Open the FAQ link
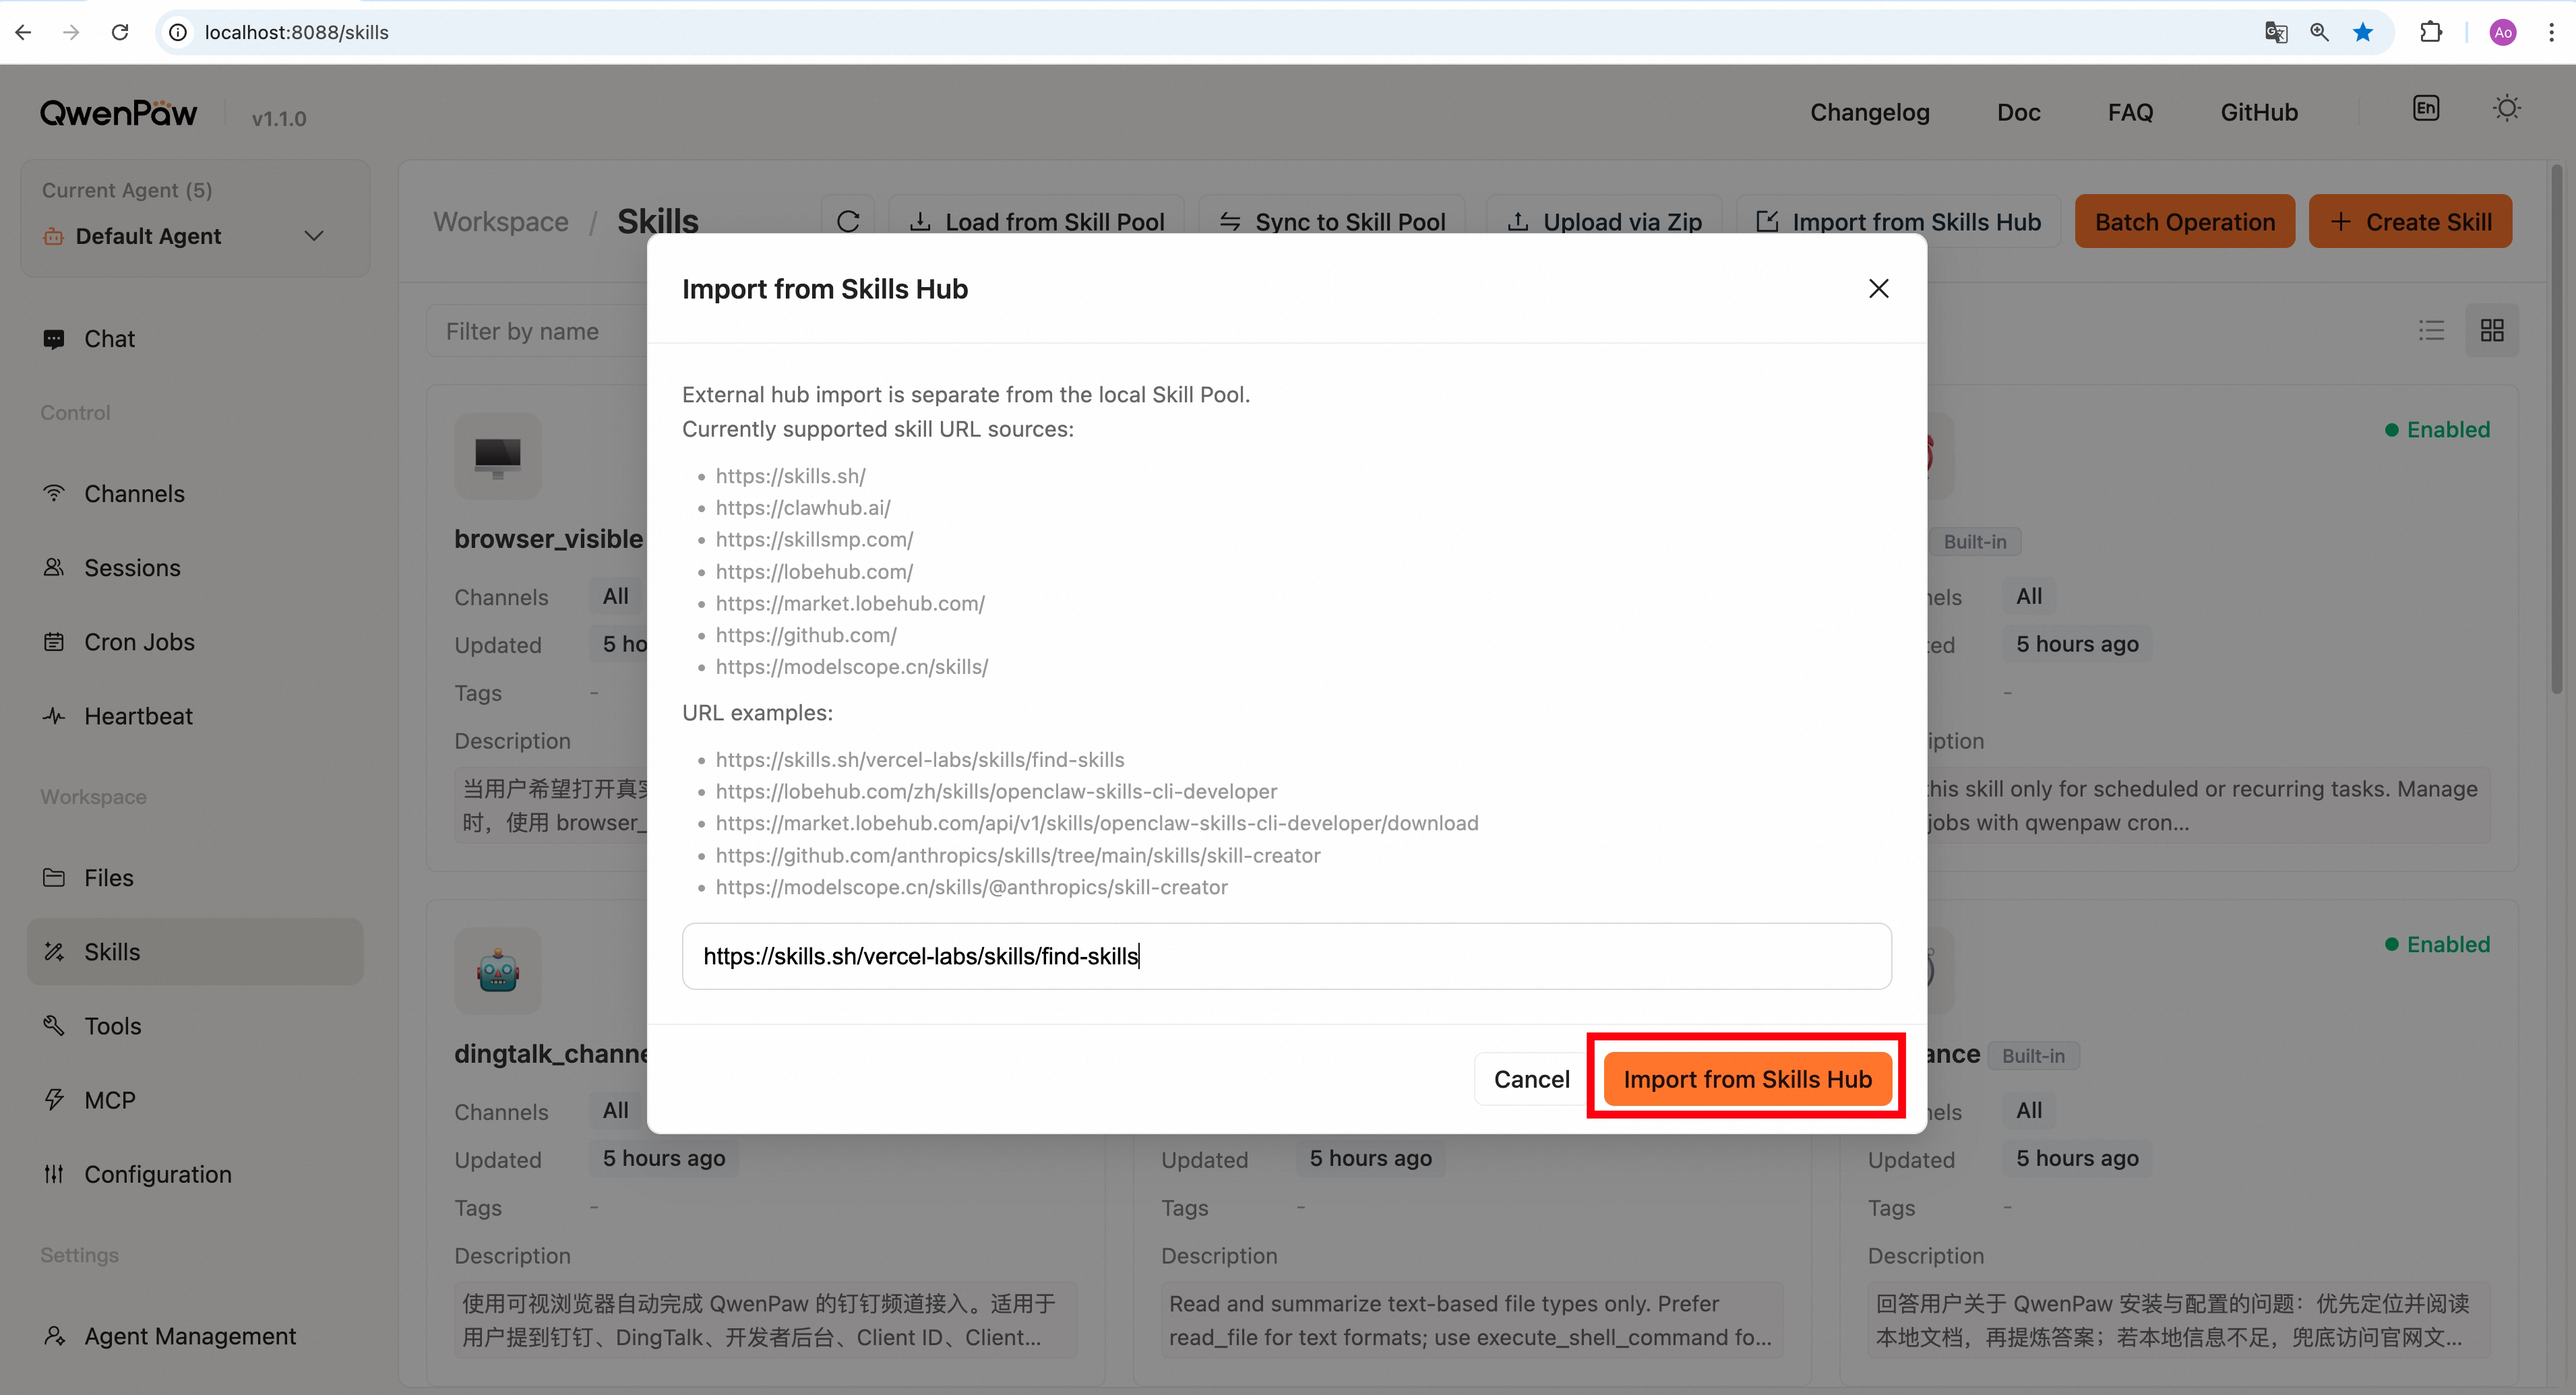 (x=2130, y=112)
